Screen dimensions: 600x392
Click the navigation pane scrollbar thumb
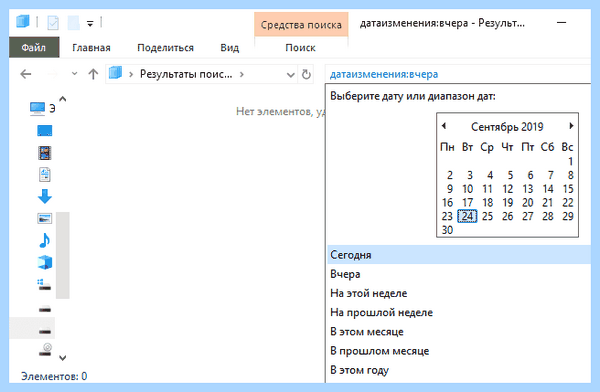pos(63,255)
